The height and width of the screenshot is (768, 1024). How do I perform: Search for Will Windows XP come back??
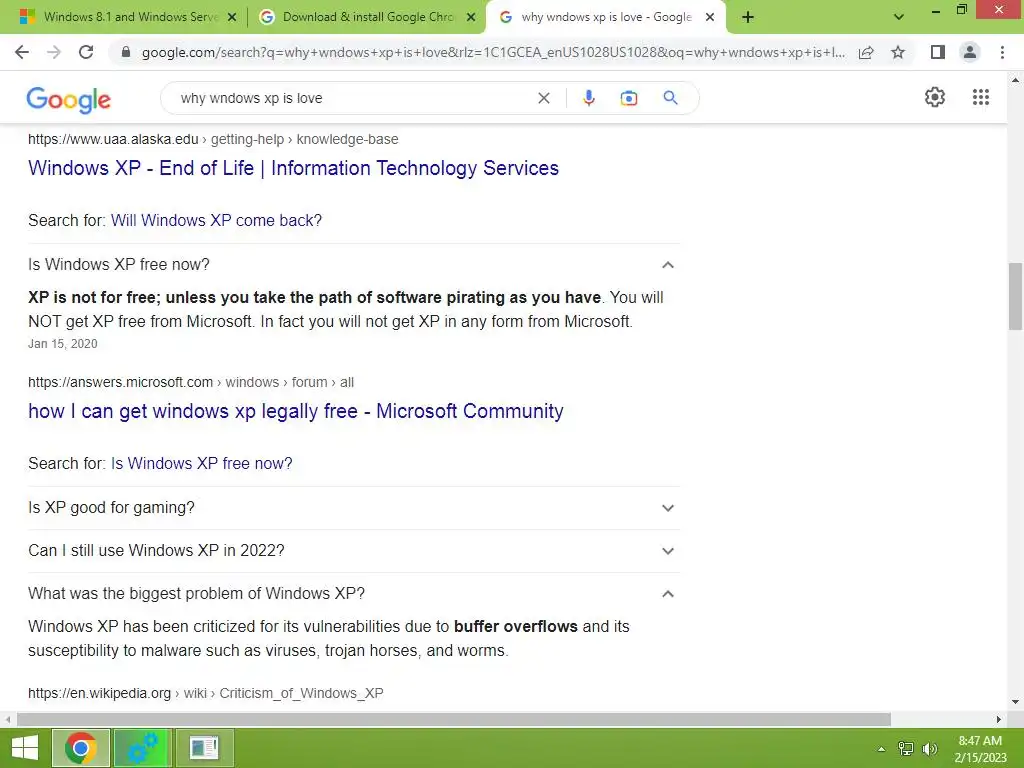[216, 220]
